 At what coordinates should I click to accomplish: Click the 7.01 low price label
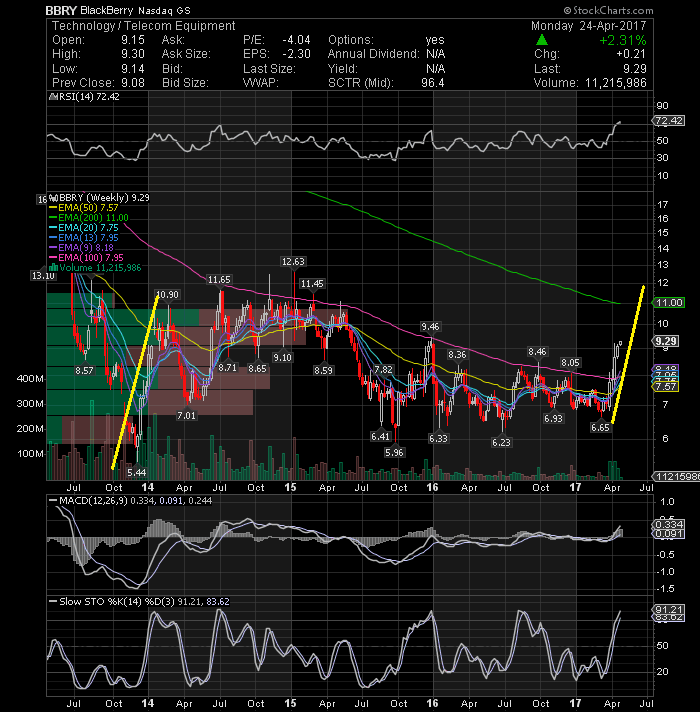pyautogui.click(x=186, y=415)
